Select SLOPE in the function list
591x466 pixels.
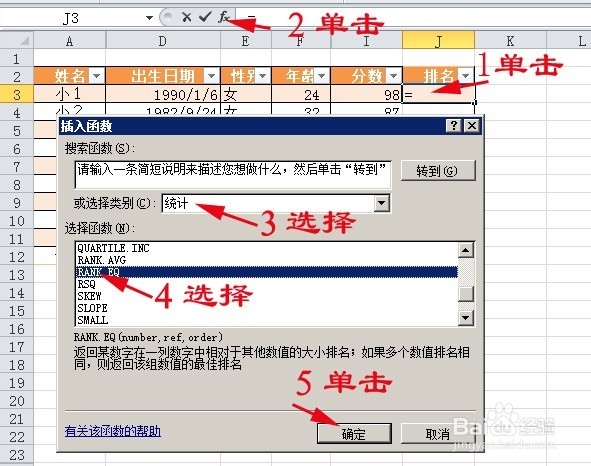[267, 308]
